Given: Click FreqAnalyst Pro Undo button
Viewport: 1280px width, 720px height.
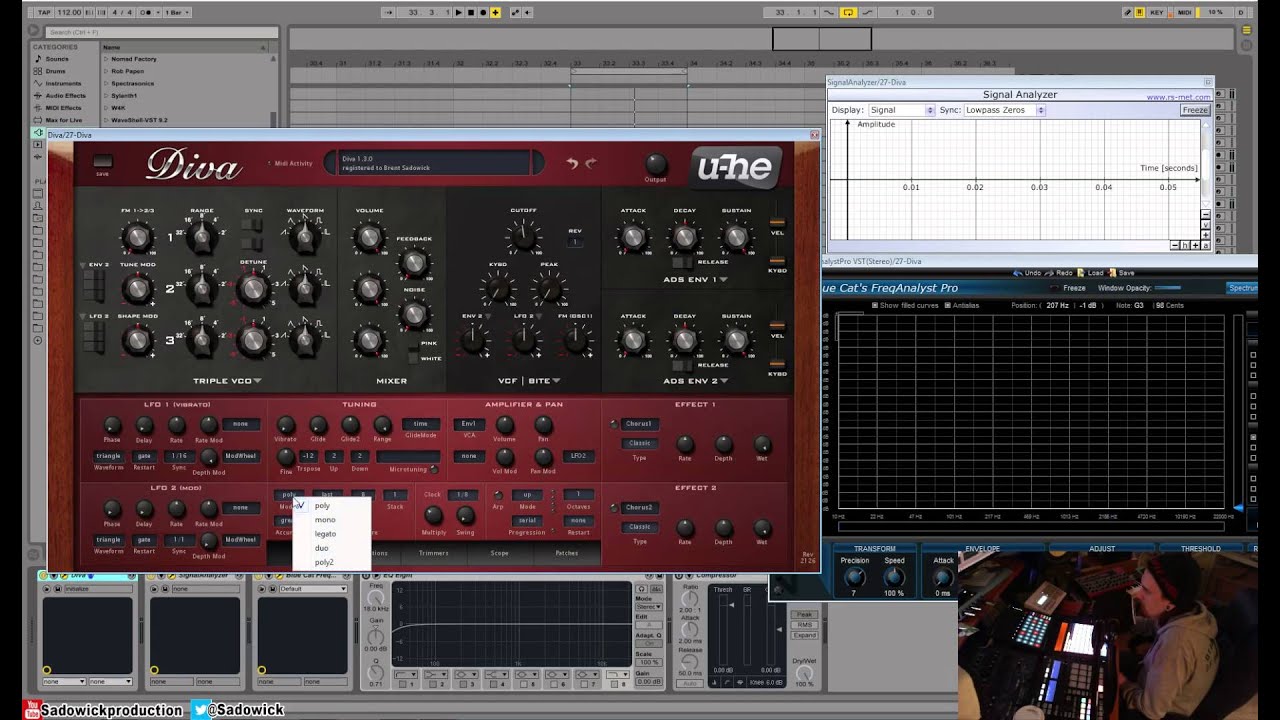Looking at the screenshot, I should pyautogui.click(x=1029, y=273).
